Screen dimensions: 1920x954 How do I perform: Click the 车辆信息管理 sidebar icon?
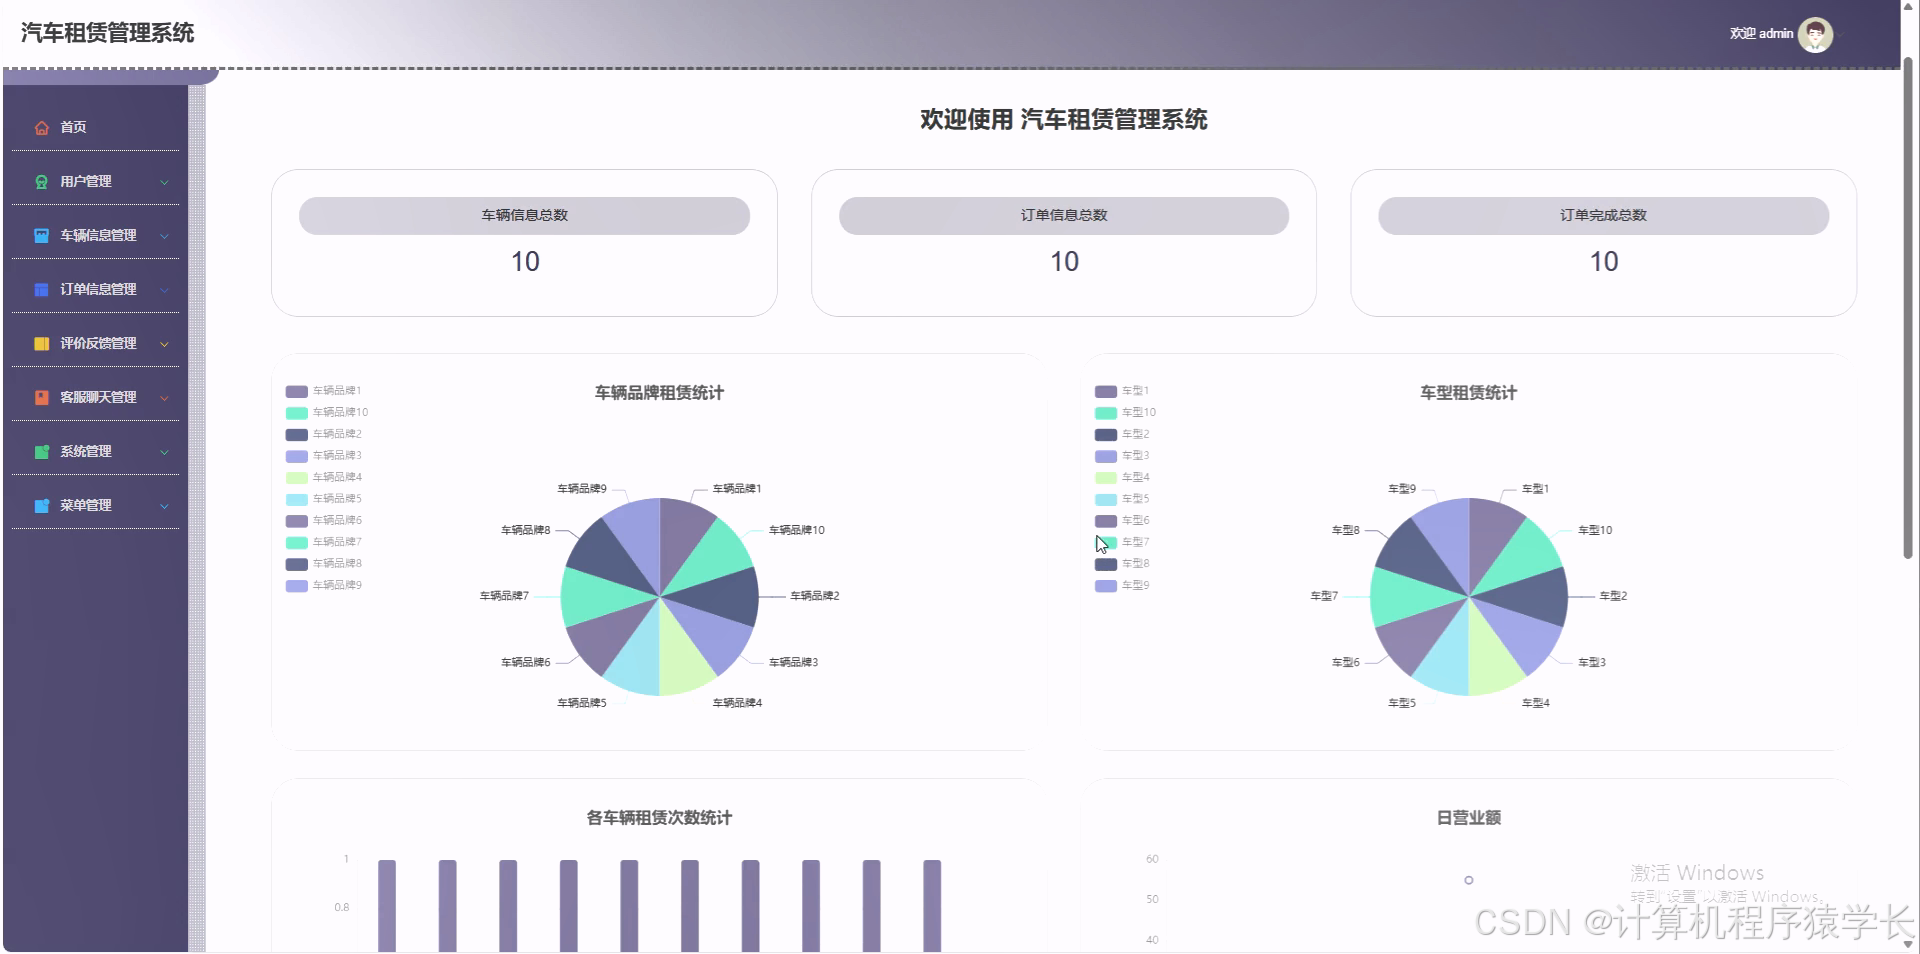tap(41, 235)
